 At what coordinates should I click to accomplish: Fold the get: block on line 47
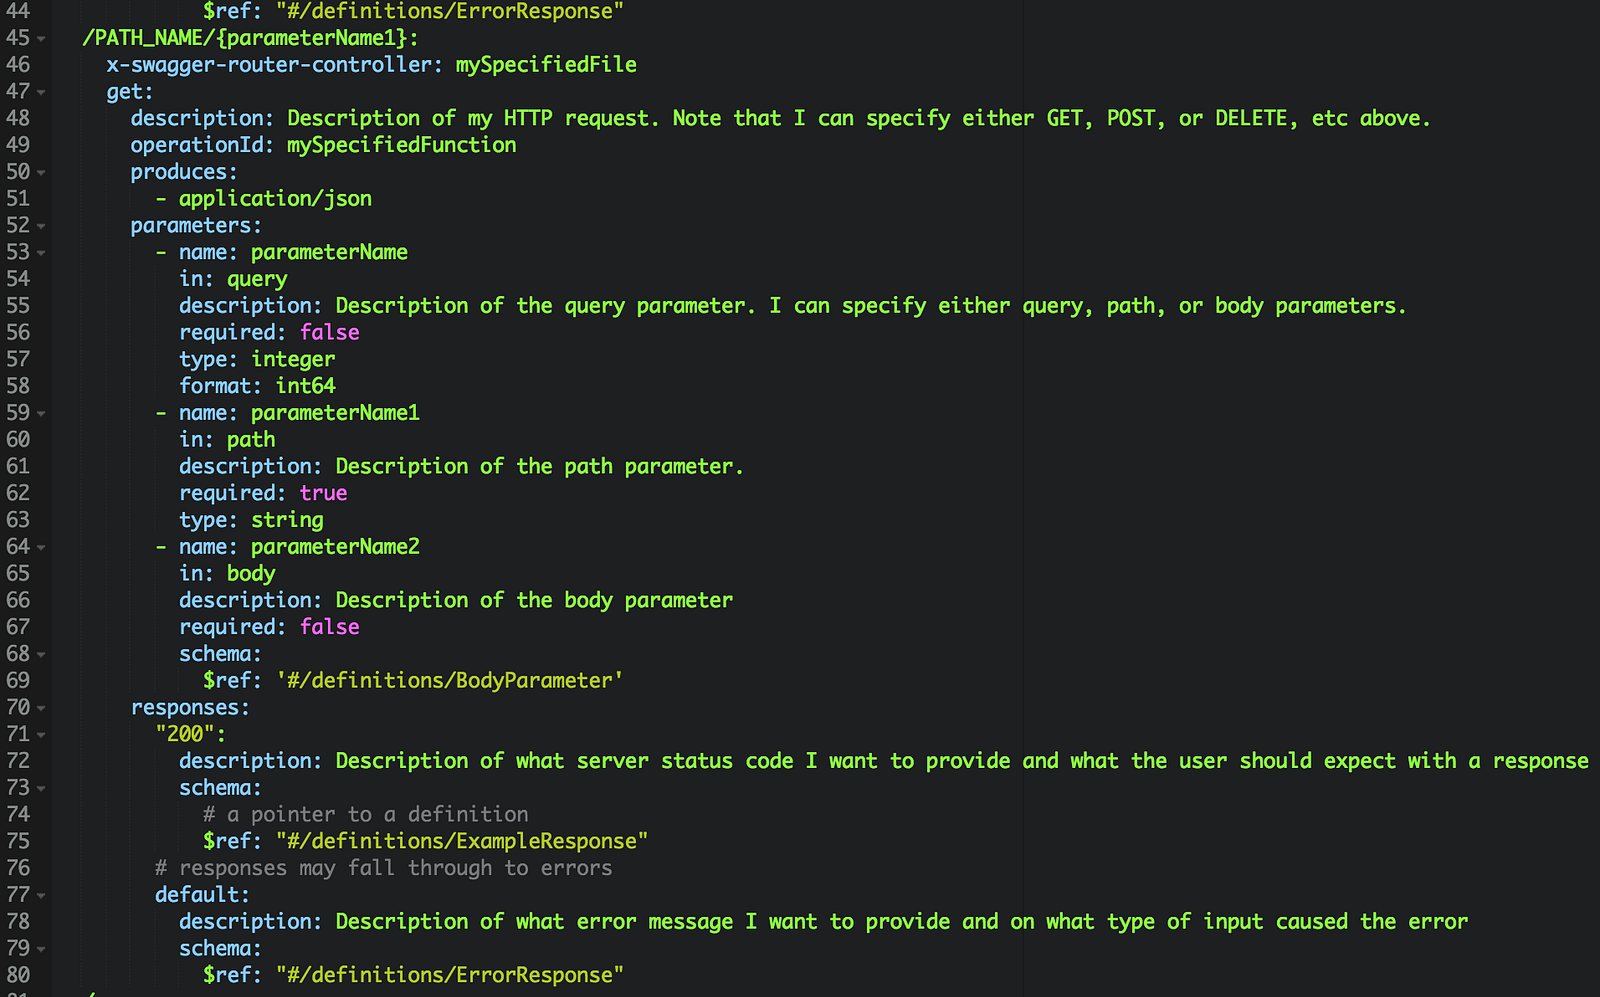point(41,92)
